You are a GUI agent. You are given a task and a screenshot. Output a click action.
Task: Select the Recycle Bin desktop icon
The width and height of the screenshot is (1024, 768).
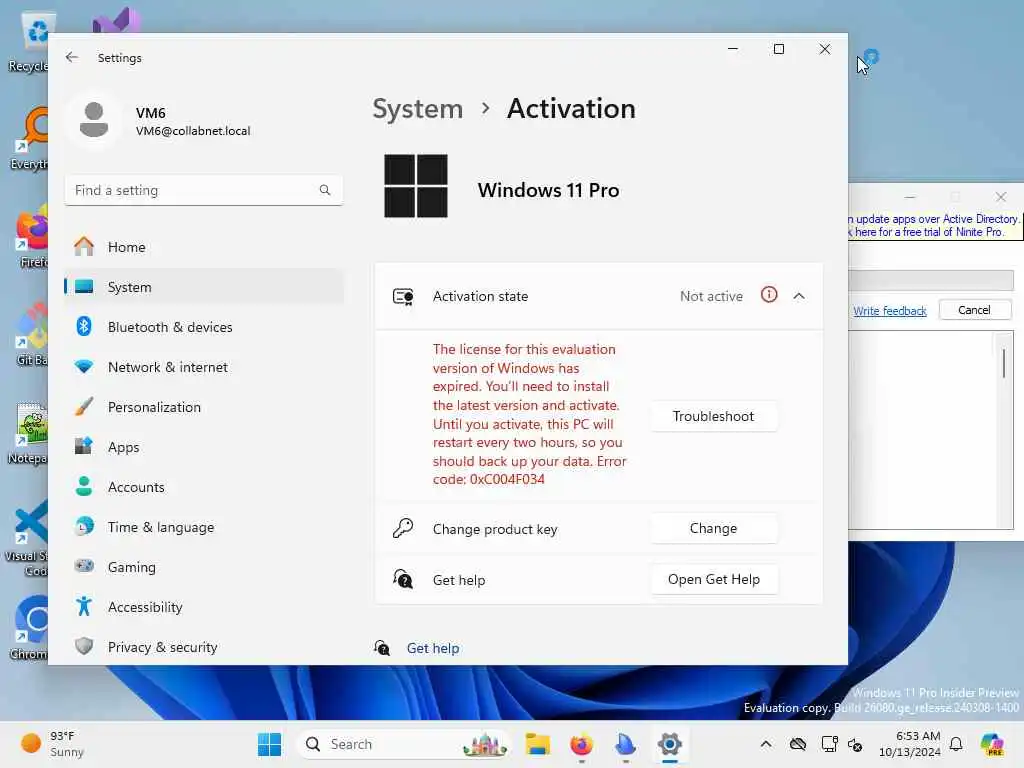(x=30, y=40)
